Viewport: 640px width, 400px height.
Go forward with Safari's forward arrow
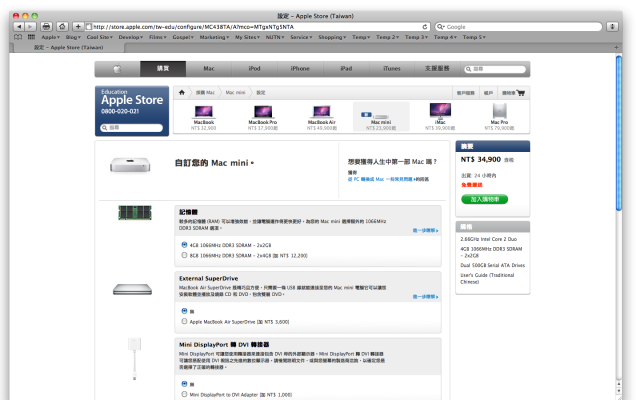[30, 27]
